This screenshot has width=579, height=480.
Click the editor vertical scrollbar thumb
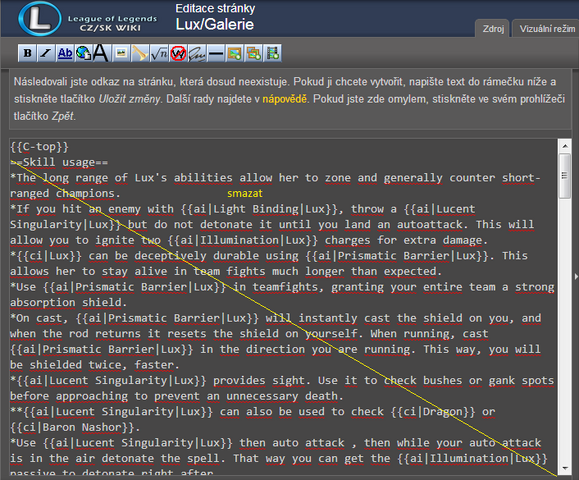(565, 176)
